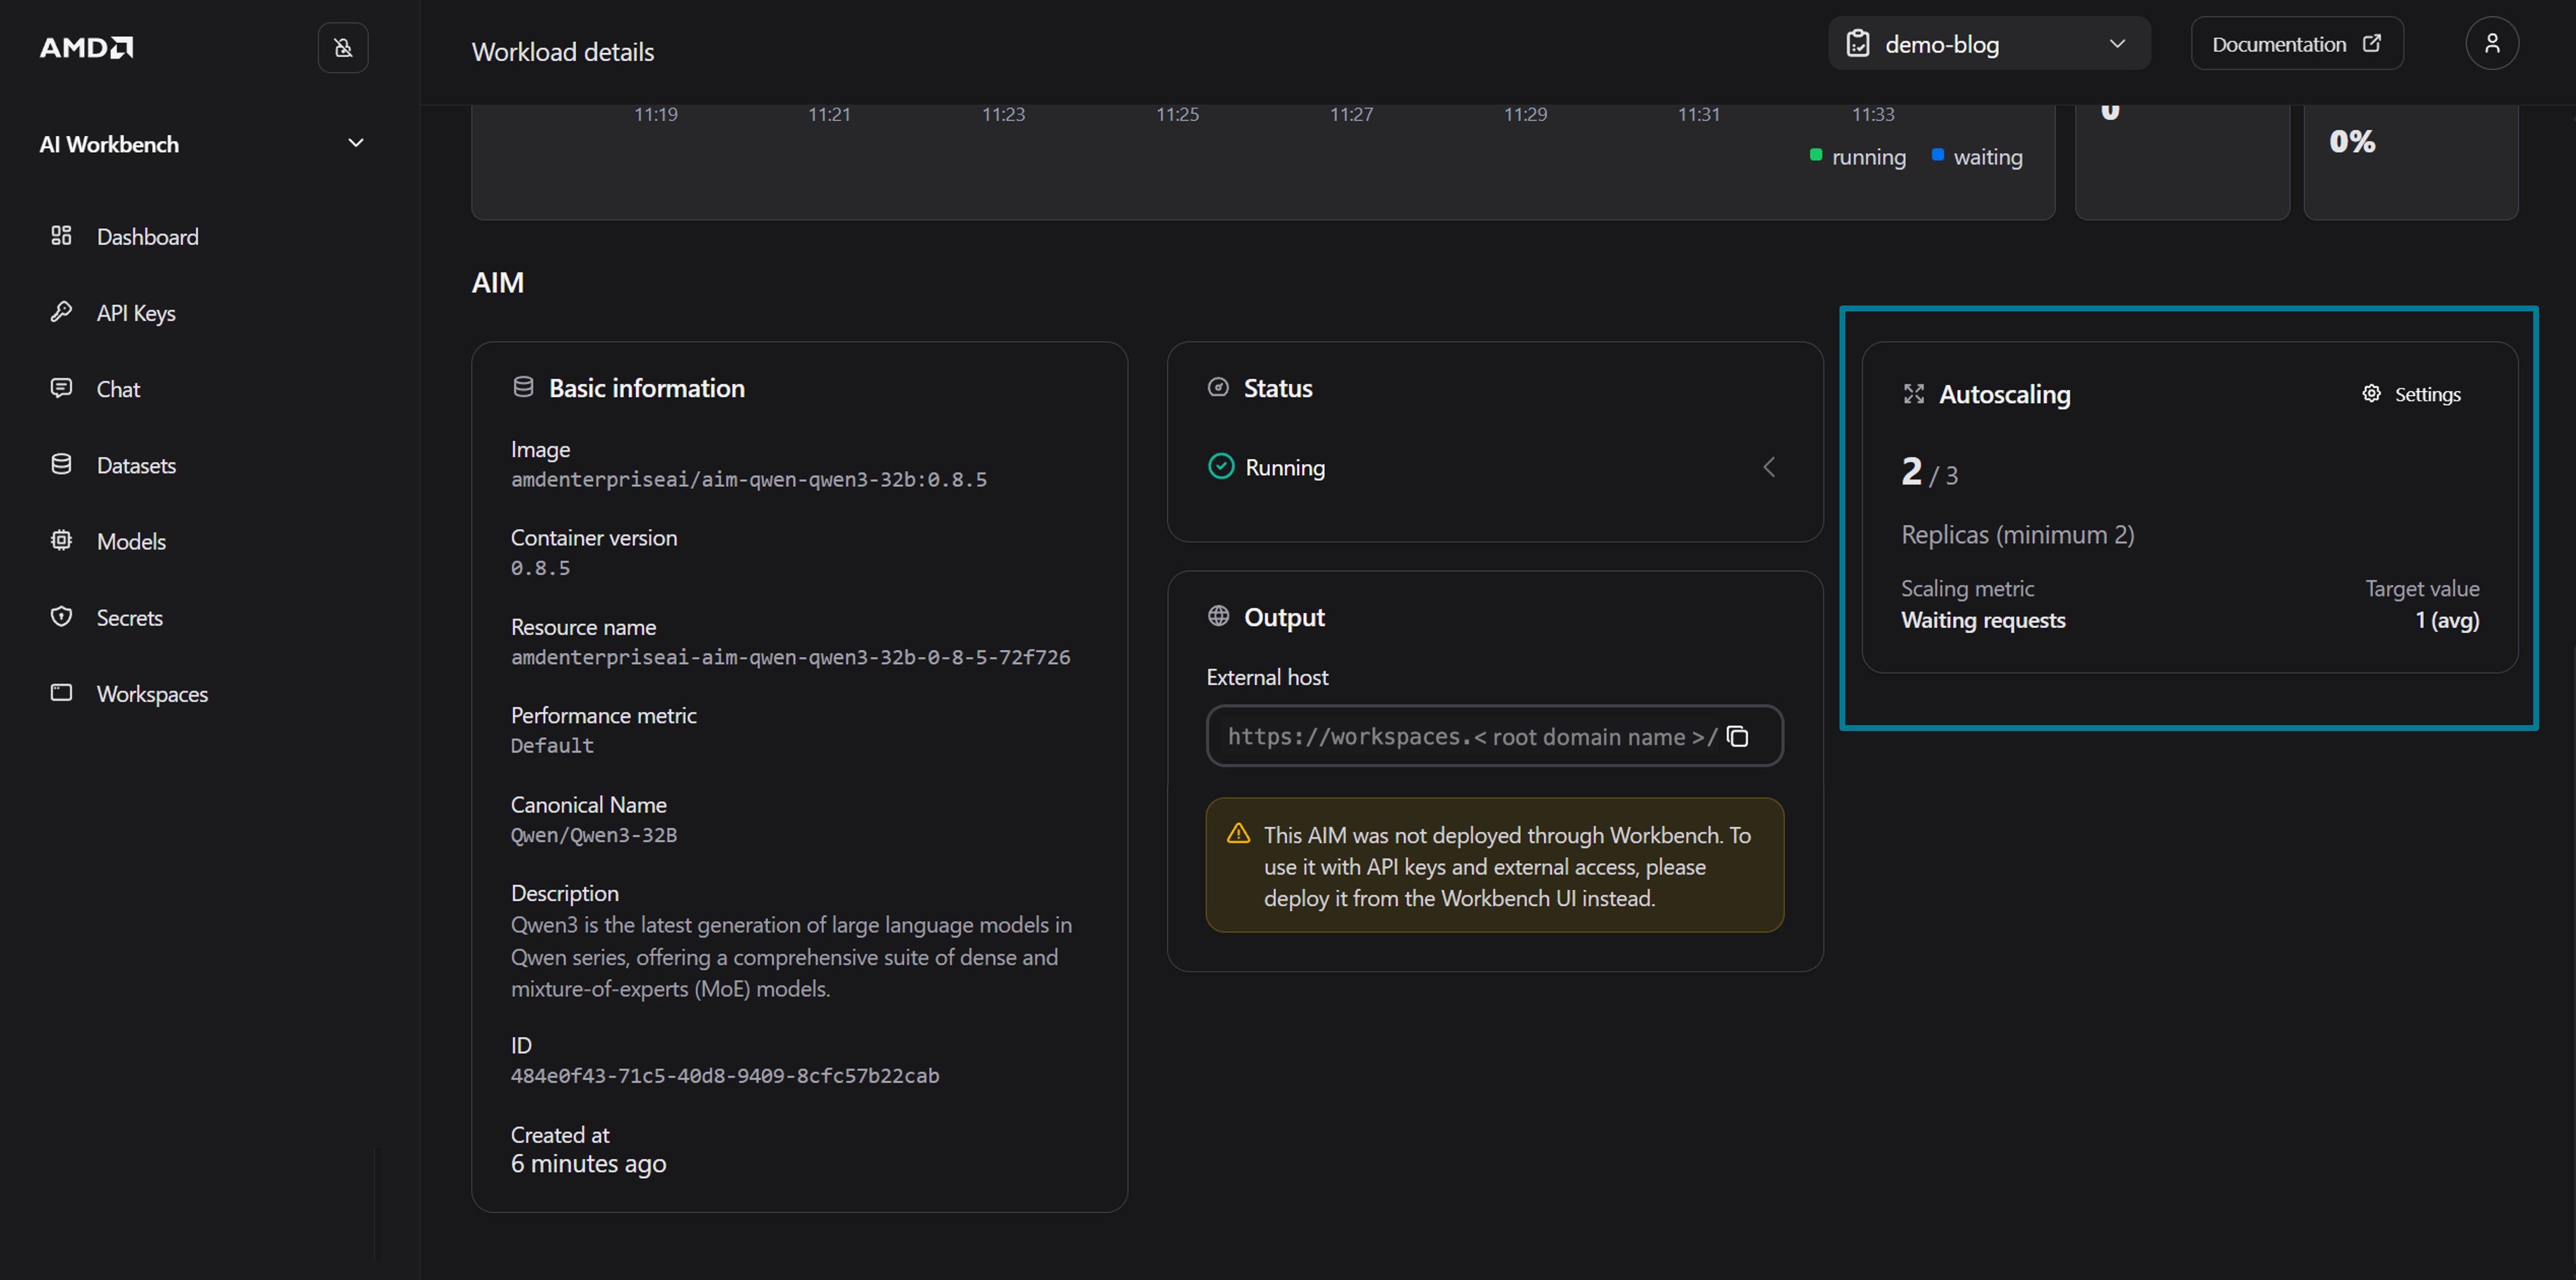The height and width of the screenshot is (1280, 2576).
Task: Expand the AI Workbench section chevron
Action: pyautogui.click(x=355, y=143)
